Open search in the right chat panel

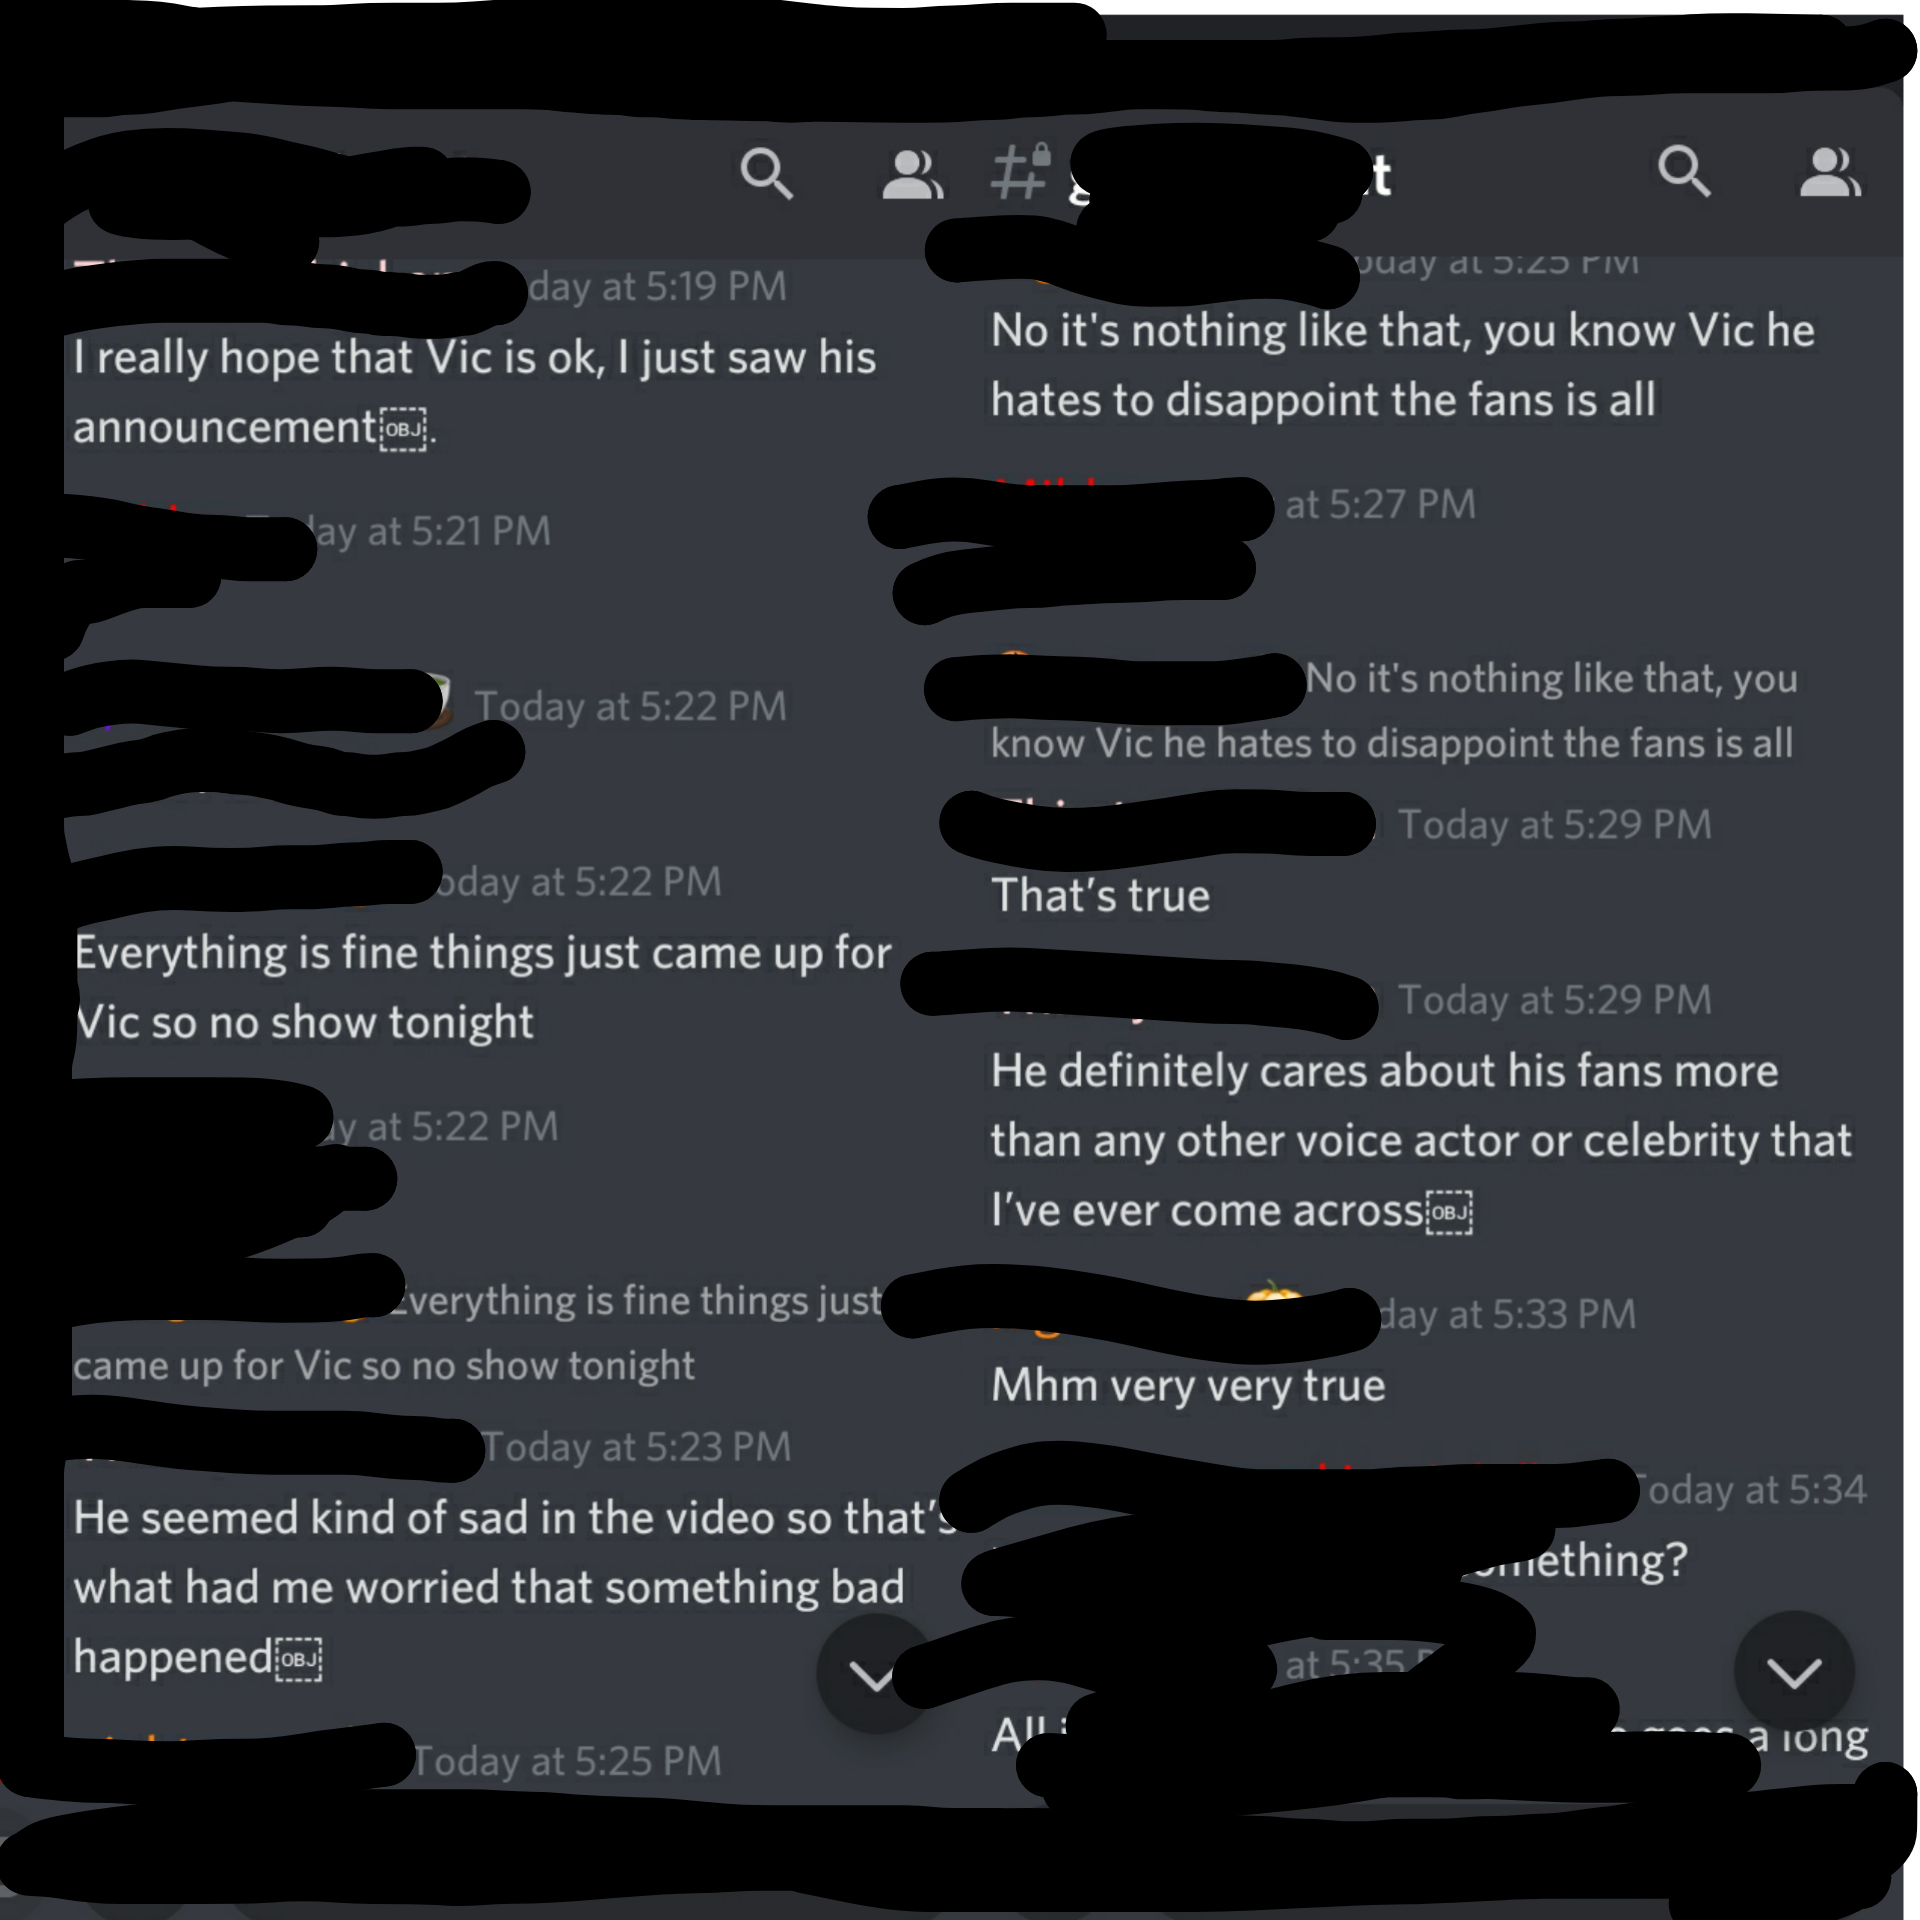click(x=1684, y=171)
